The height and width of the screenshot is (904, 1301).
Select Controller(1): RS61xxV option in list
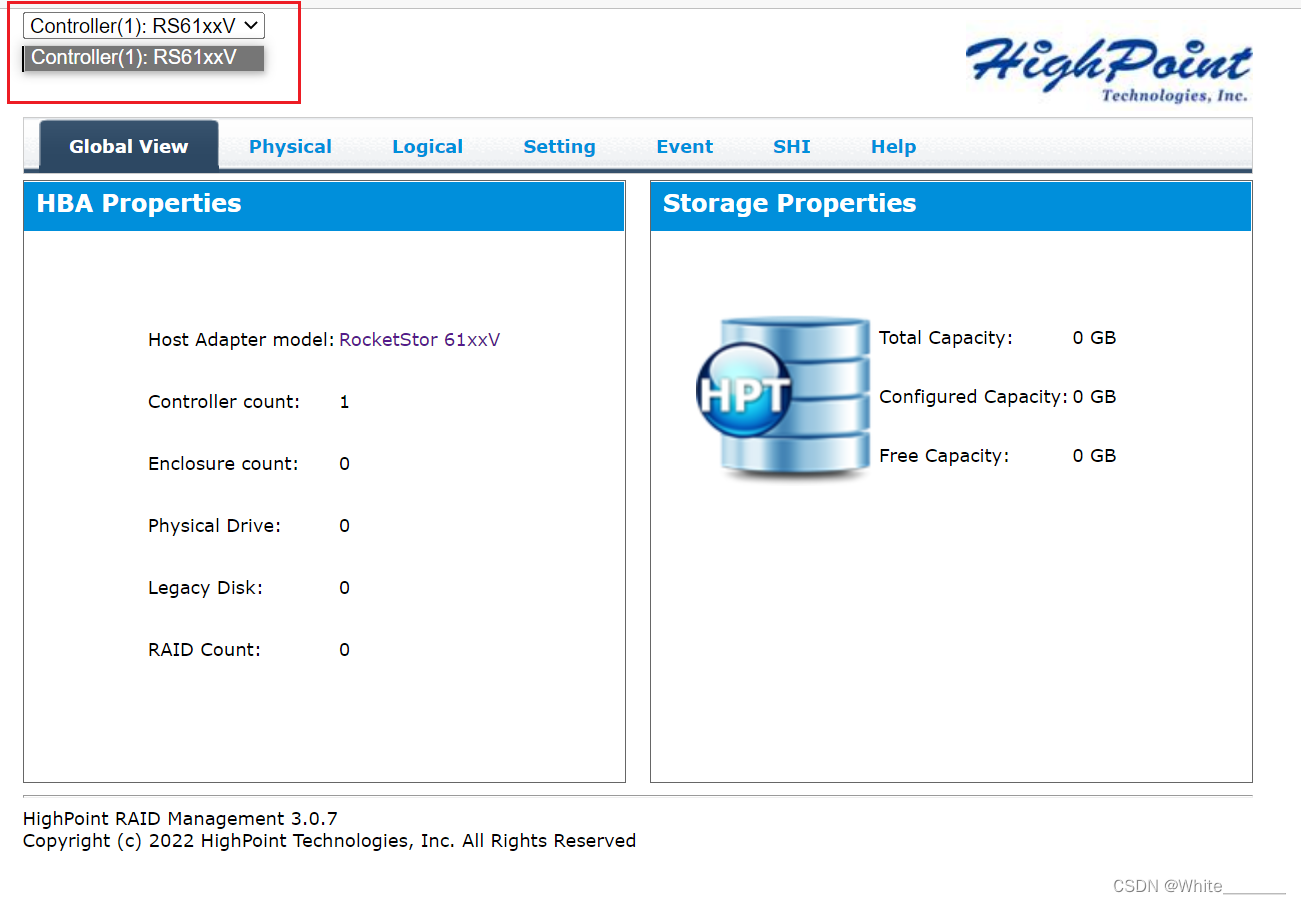(x=144, y=58)
